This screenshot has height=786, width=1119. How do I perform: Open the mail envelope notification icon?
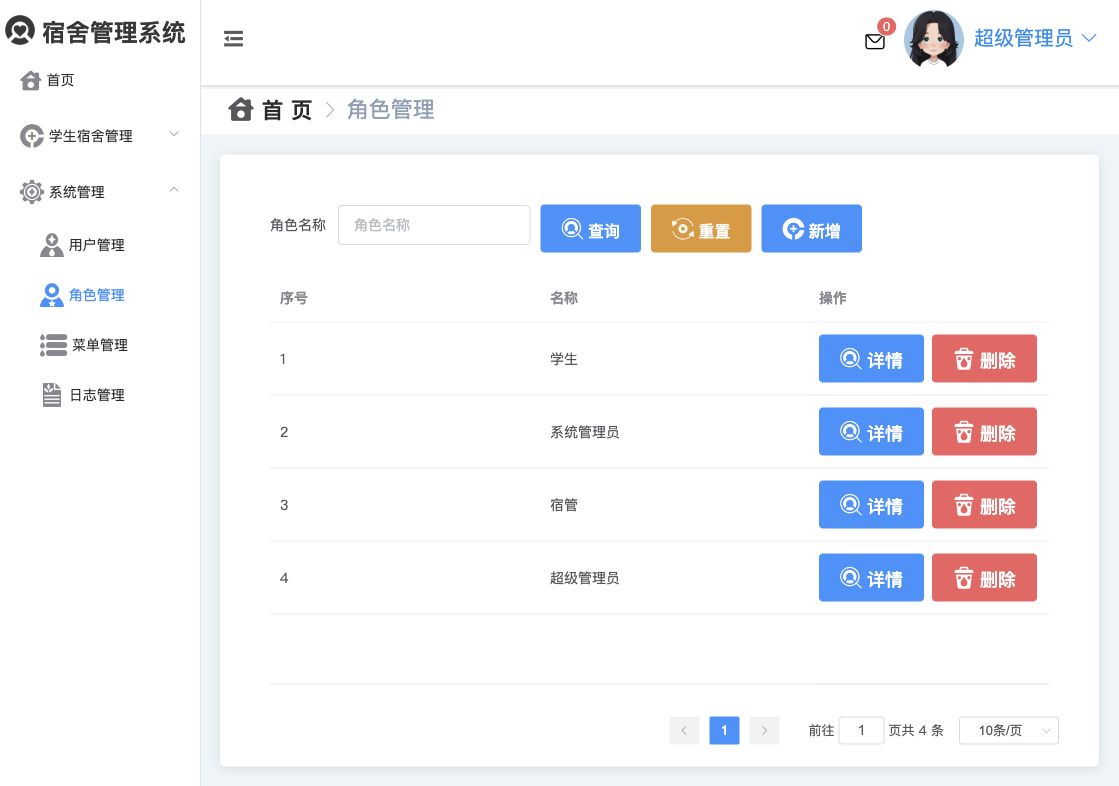coord(875,41)
